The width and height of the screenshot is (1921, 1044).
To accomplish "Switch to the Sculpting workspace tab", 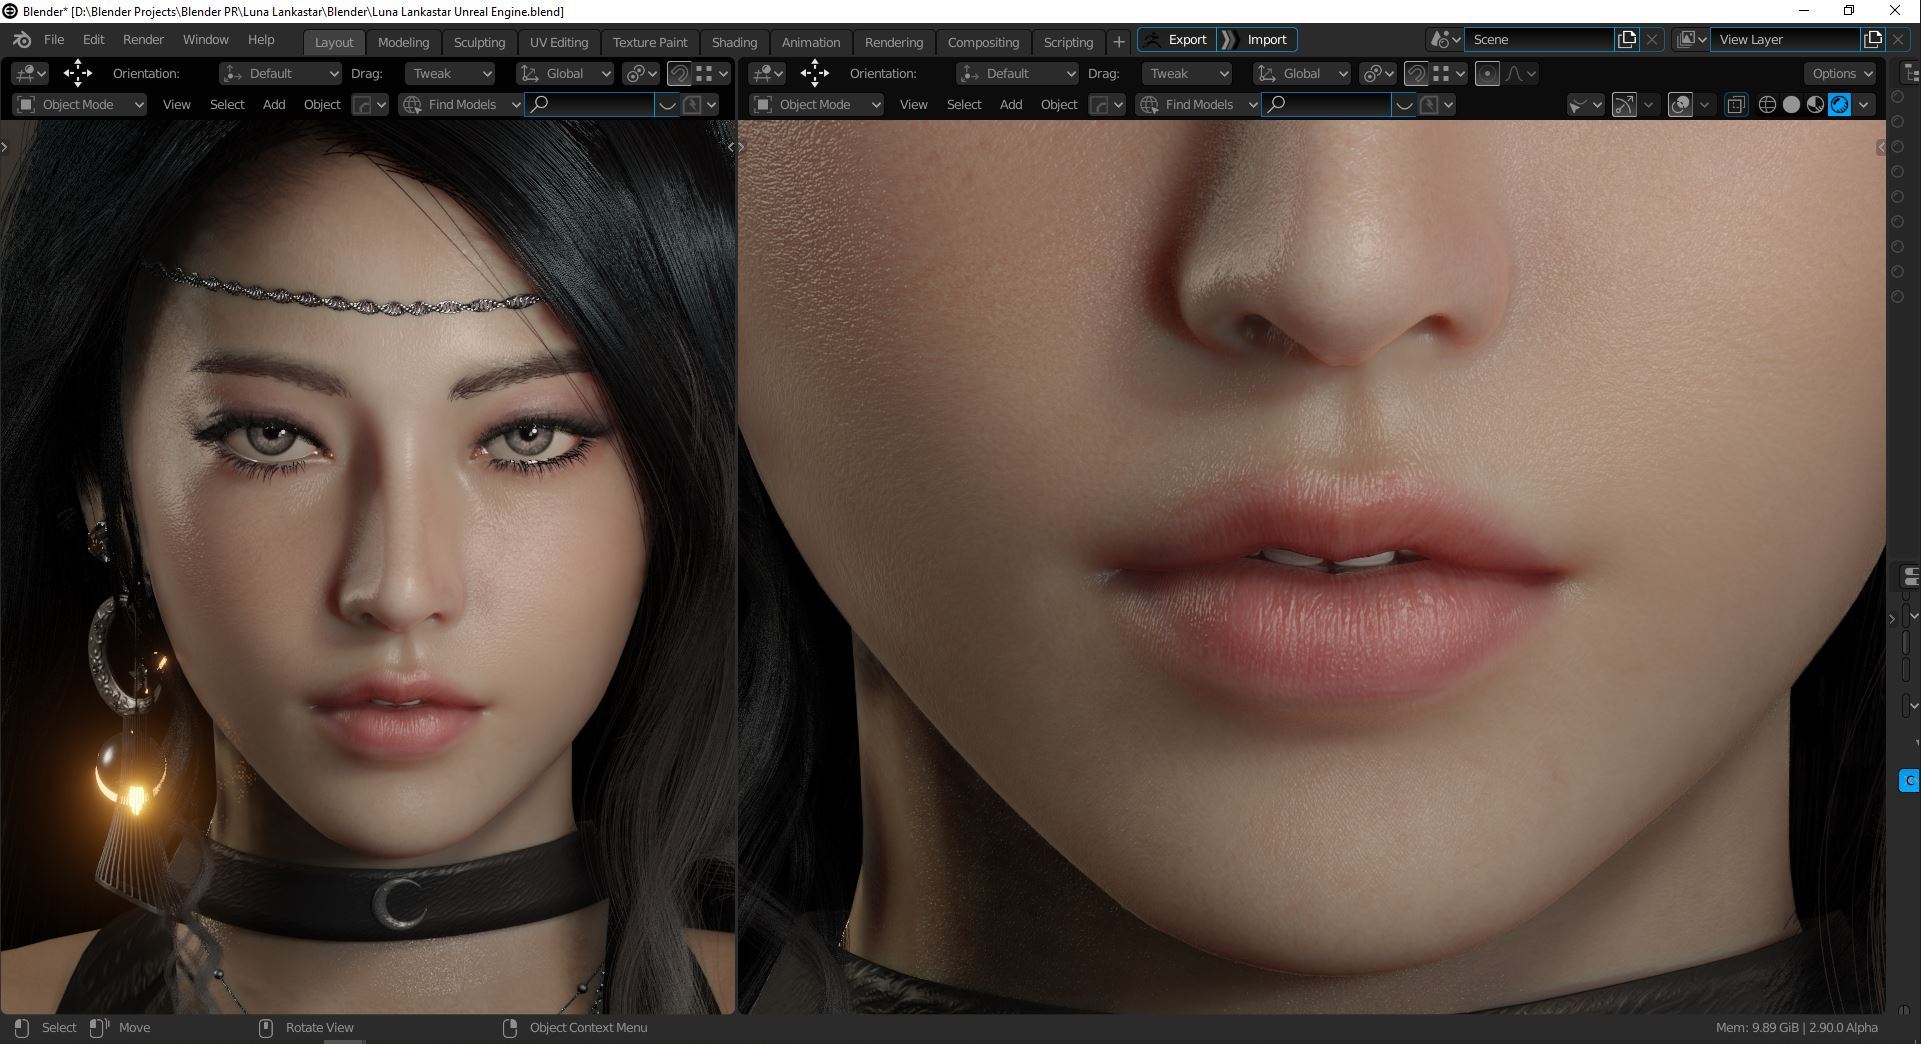I will click(x=479, y=42).
